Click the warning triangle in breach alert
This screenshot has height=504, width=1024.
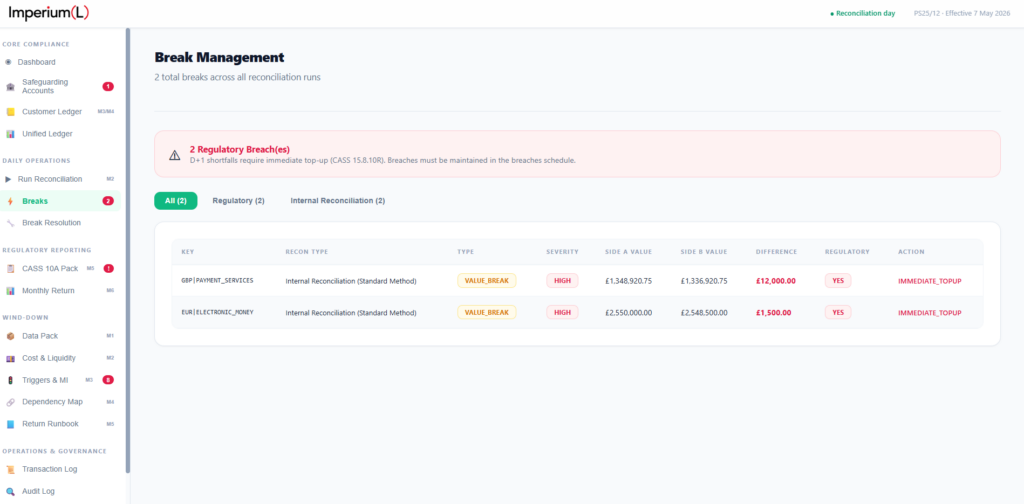point(174,155)
